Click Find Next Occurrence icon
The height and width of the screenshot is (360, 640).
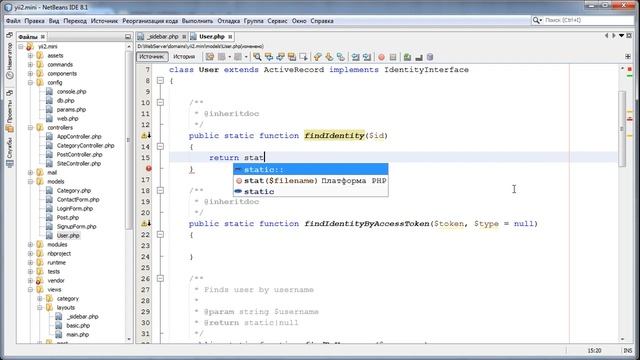point(280,57)
